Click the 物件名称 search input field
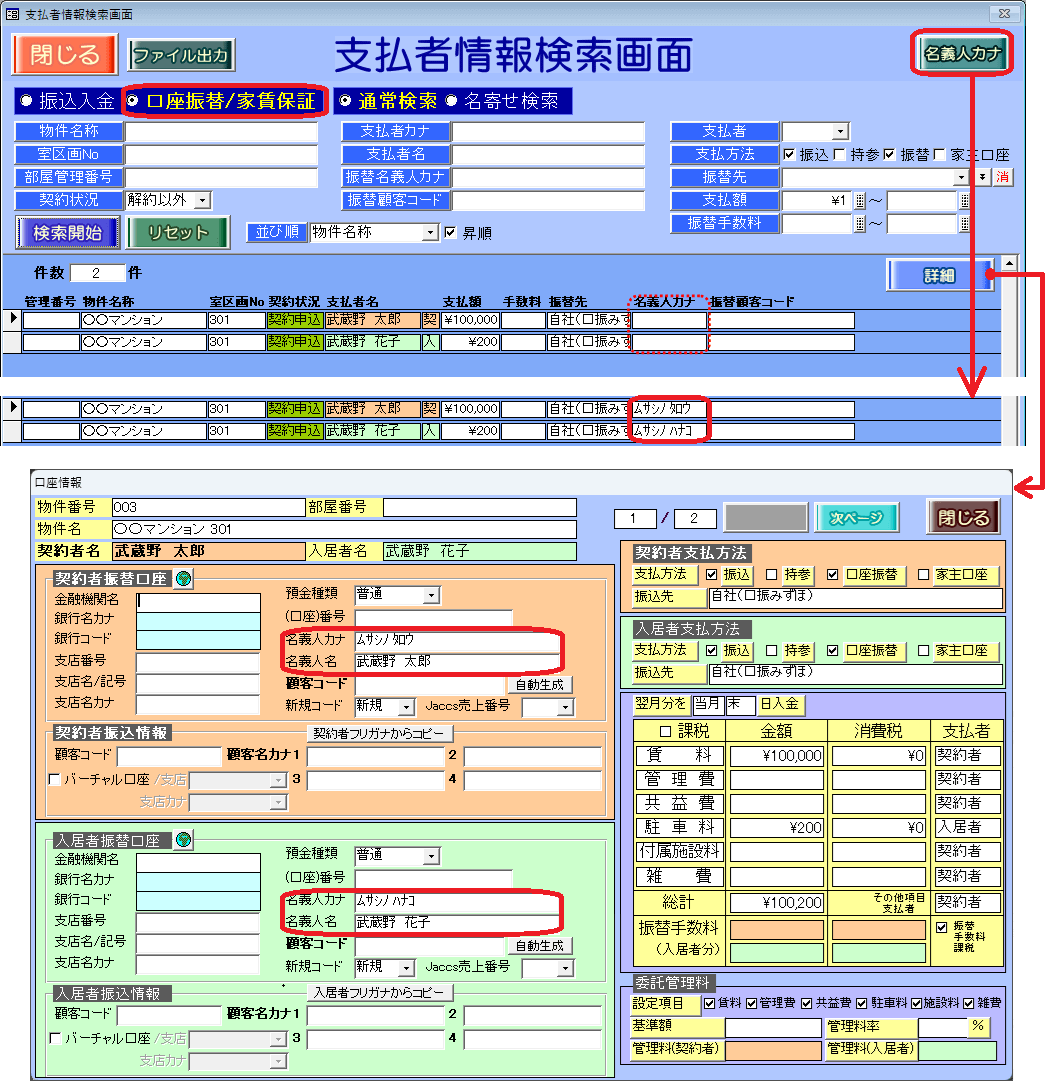 click(220, 132)
